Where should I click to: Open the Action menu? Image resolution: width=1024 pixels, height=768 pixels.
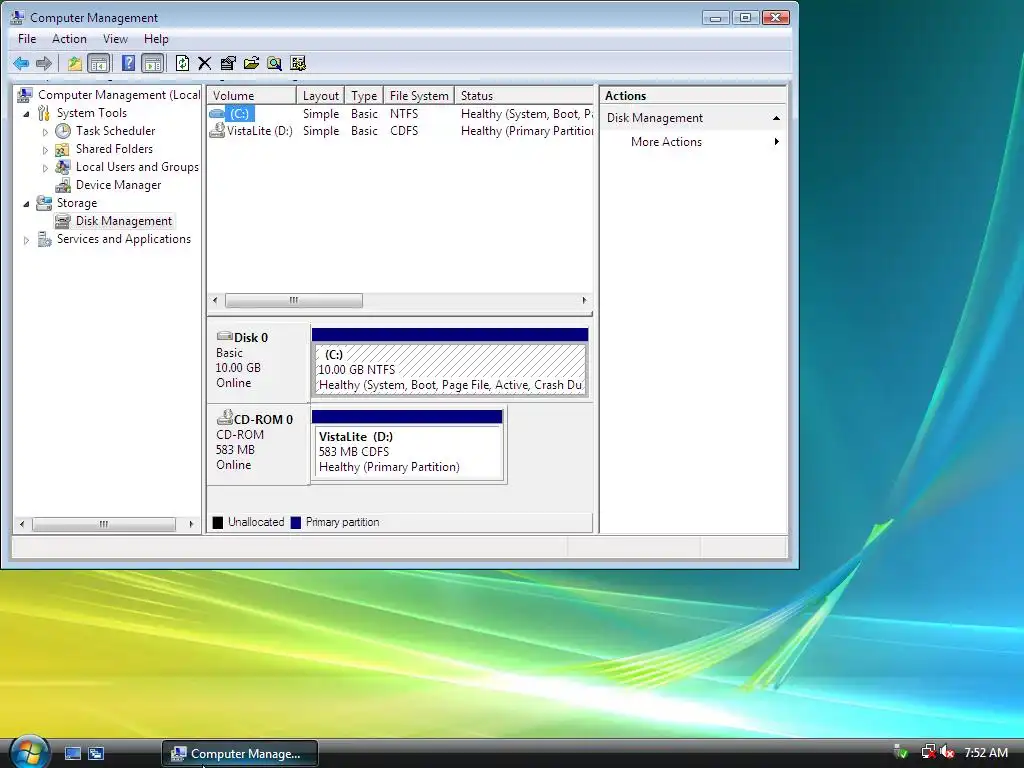click(69, 39)
